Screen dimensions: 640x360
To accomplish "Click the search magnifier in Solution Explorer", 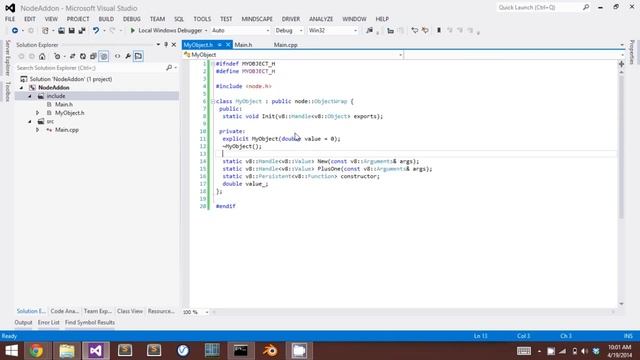I will tap(169, 68).
